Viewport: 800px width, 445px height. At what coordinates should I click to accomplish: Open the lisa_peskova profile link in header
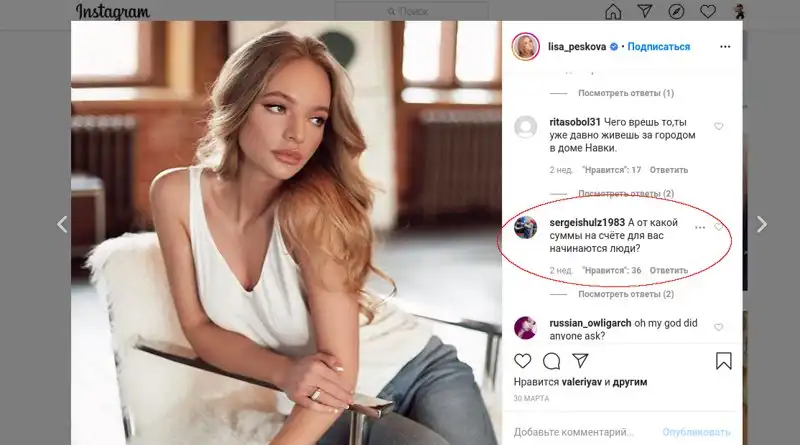click(577, 47)
